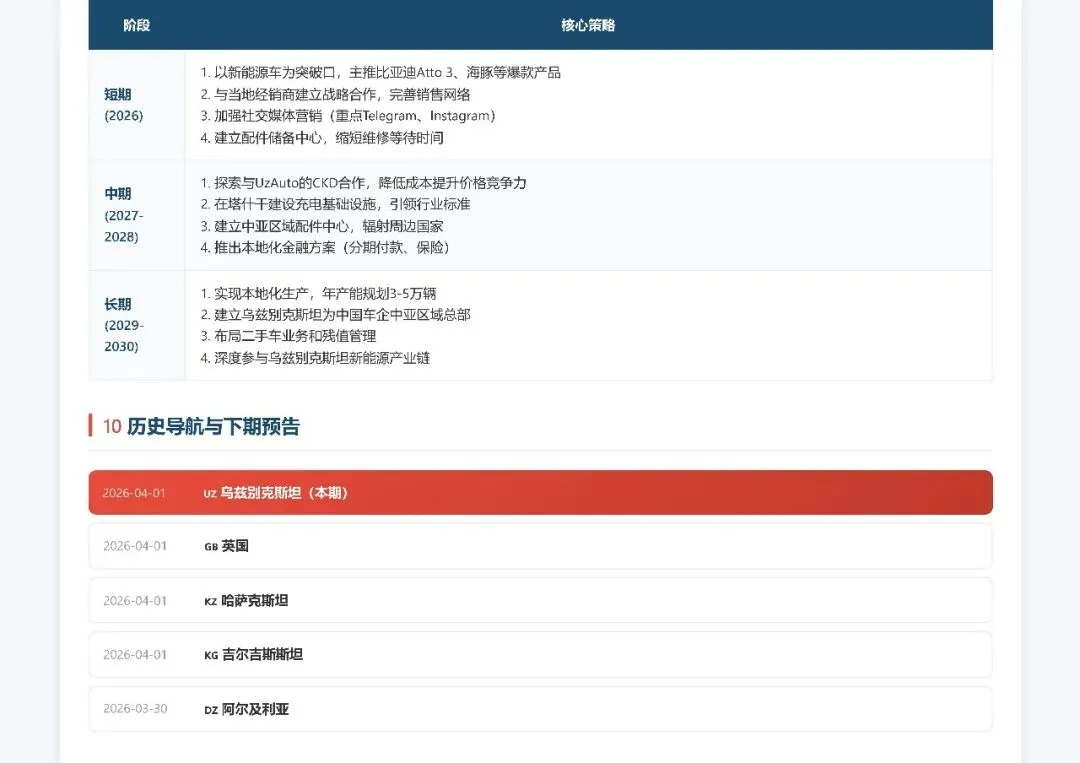Click the 核心策略 column header

[588, 25]
